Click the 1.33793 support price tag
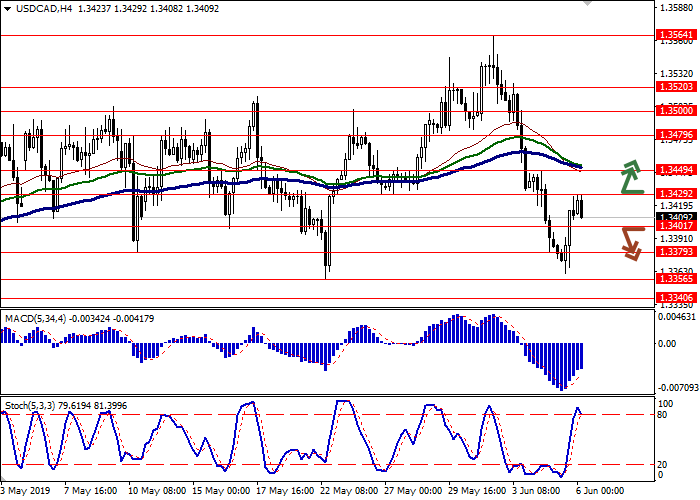 pyautogui.click(x=676, y=252)
